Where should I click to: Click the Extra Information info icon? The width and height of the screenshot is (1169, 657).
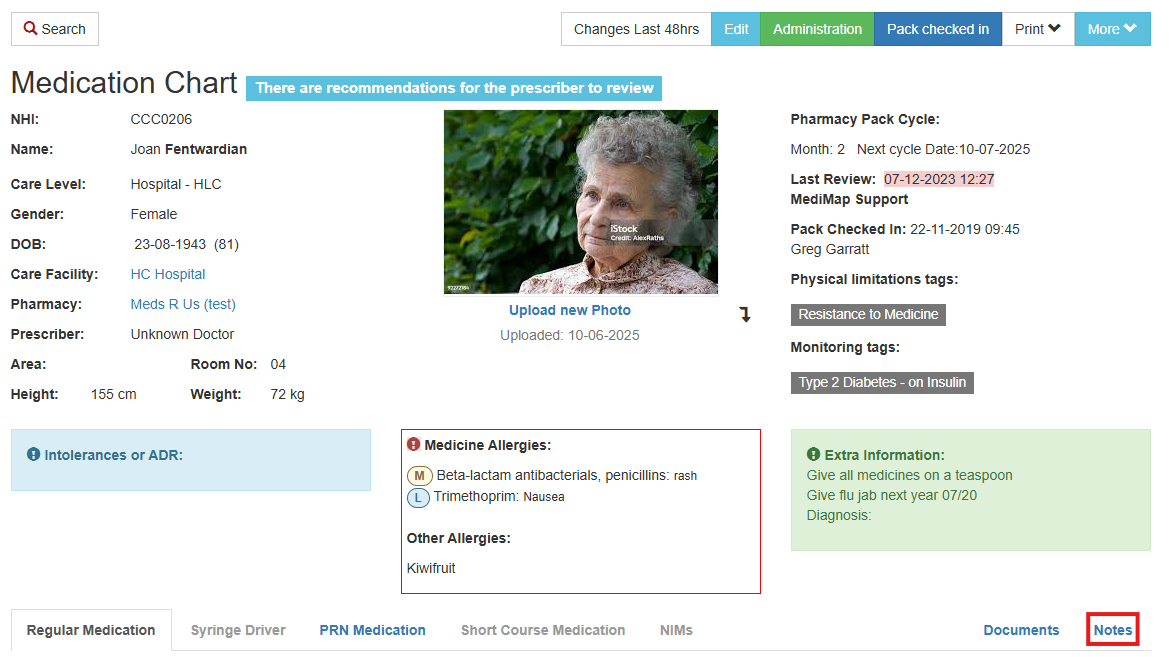point(813,455)
